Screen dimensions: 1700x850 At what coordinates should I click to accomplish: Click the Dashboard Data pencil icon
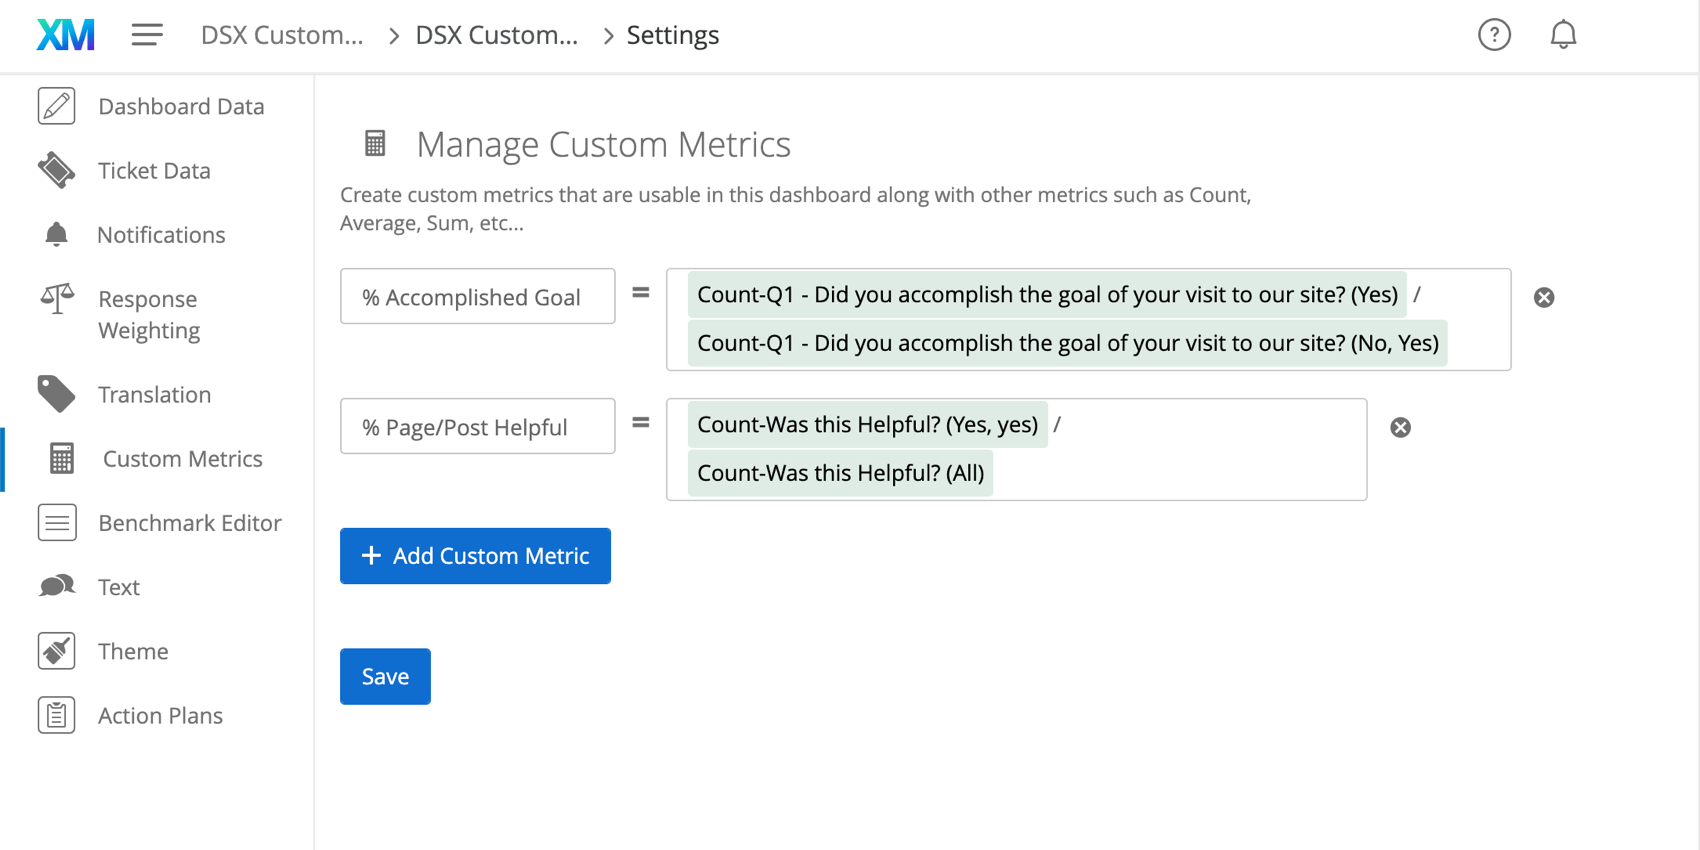click(x=57, y=106)
